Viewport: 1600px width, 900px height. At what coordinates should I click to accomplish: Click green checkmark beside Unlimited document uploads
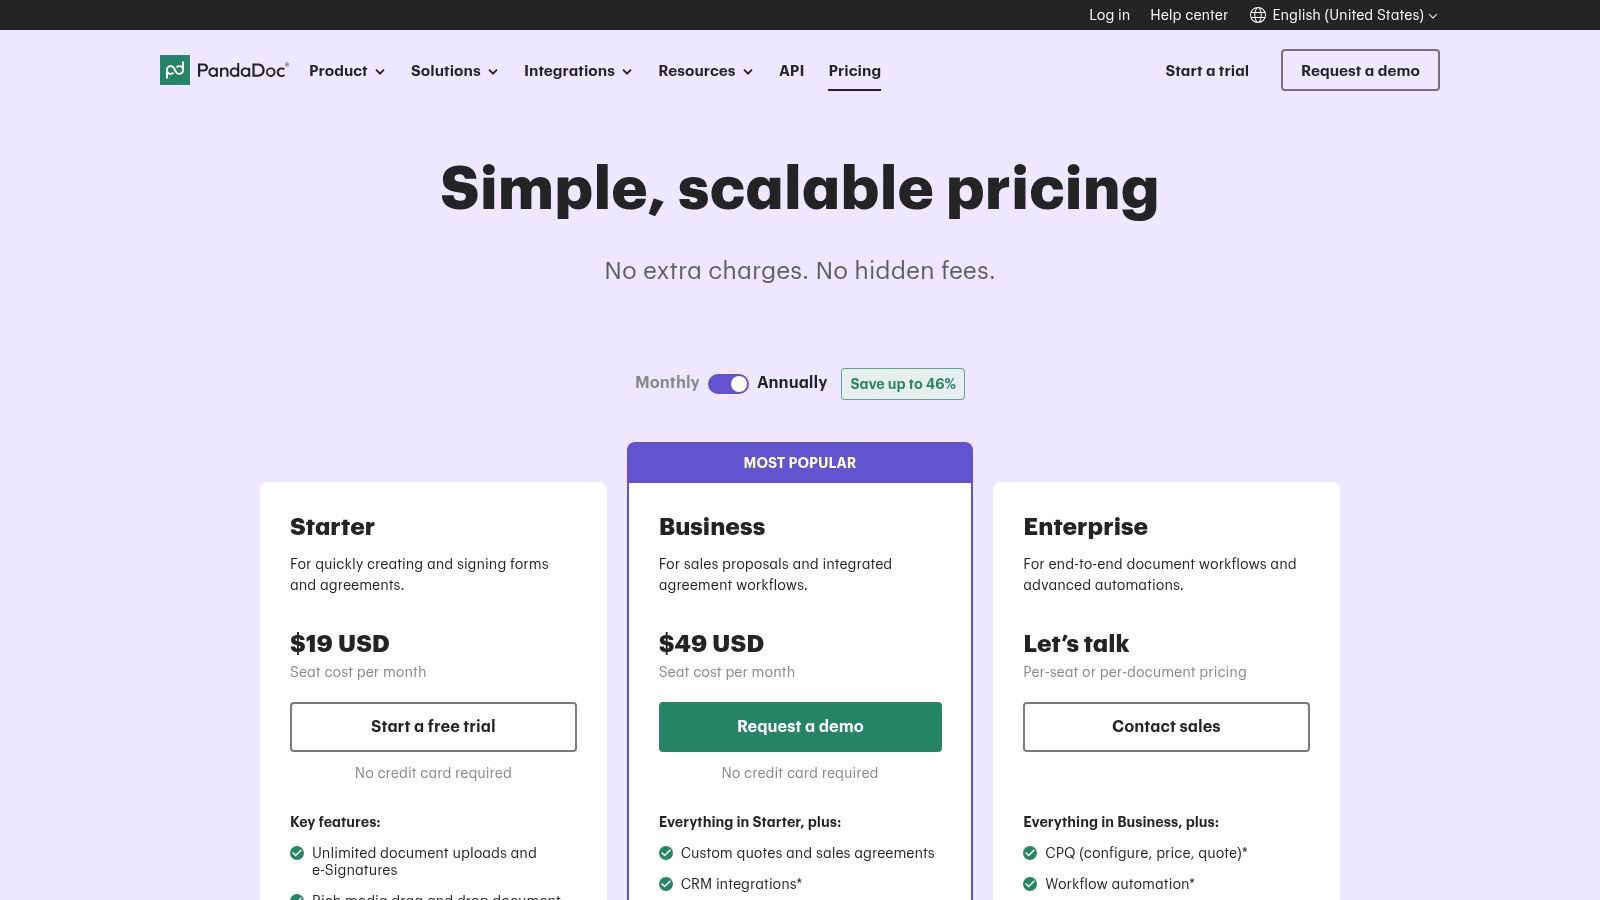point(297,853)
